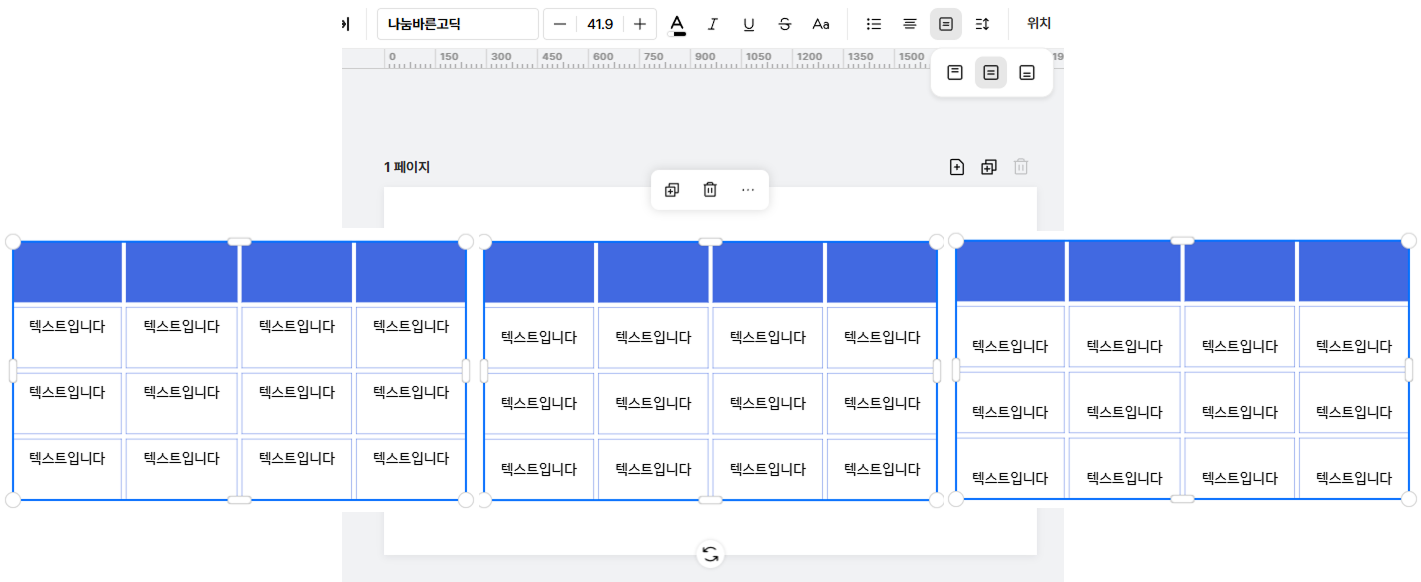Apply strikethrough formatting
Screen dimensions: 1421x582
coord(784,24)
